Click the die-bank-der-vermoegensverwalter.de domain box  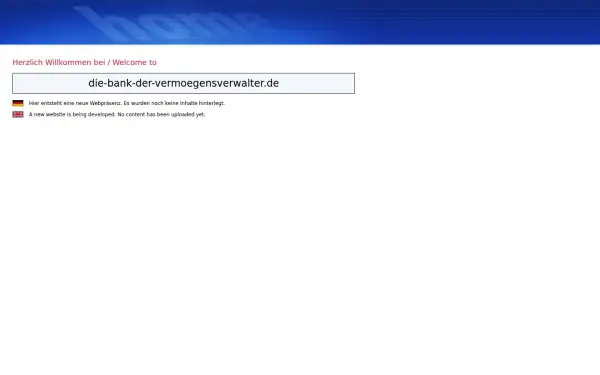pyautogui.click(x=183, y=83)
